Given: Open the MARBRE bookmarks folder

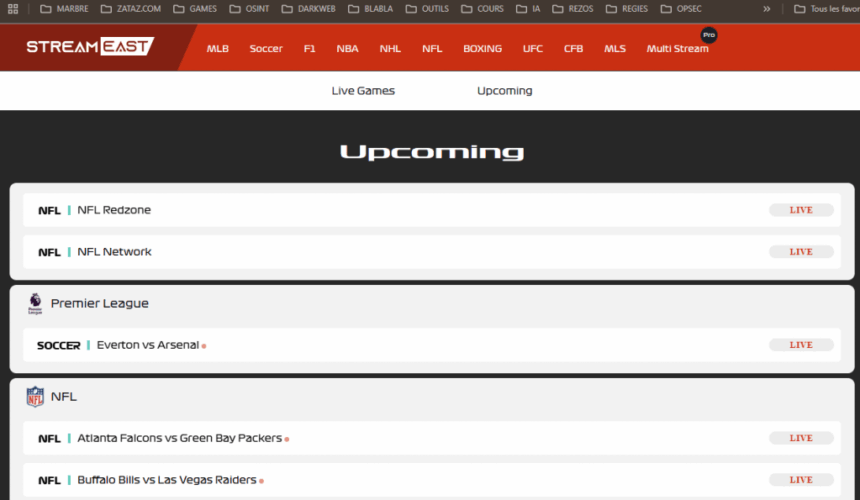Looking at the screenshot, I should point(64,9).
